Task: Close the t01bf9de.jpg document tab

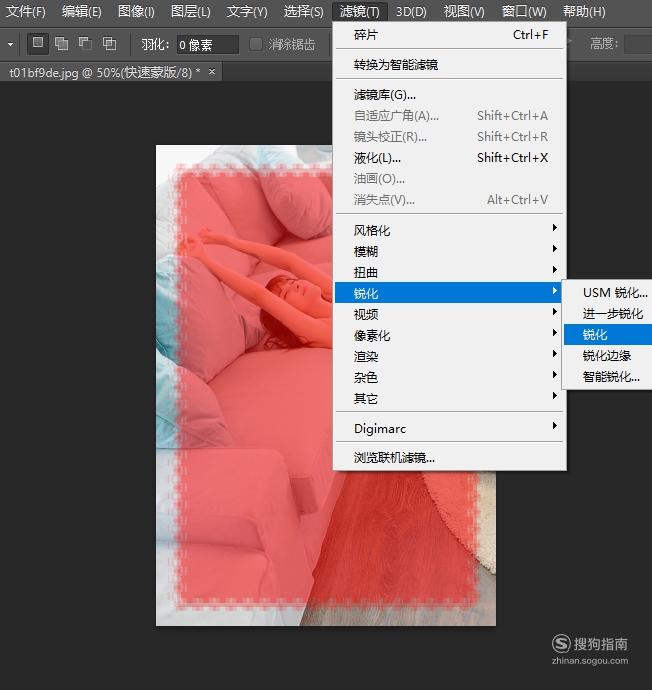Action: (x=212, y=71)
